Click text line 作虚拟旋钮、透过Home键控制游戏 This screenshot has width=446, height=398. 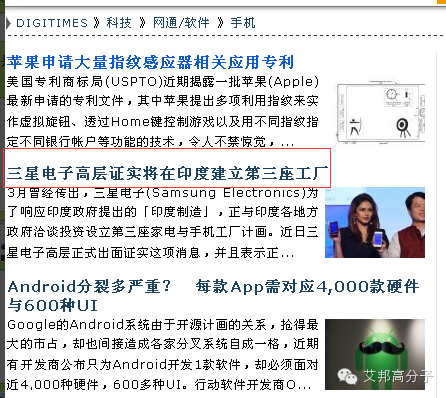point(163,122)
